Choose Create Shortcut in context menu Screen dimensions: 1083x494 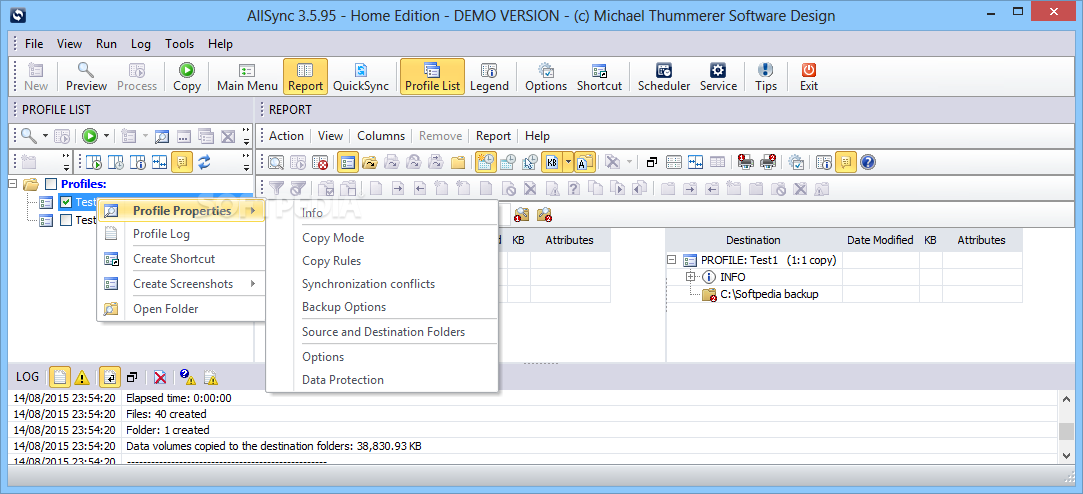tap(181, 259)
